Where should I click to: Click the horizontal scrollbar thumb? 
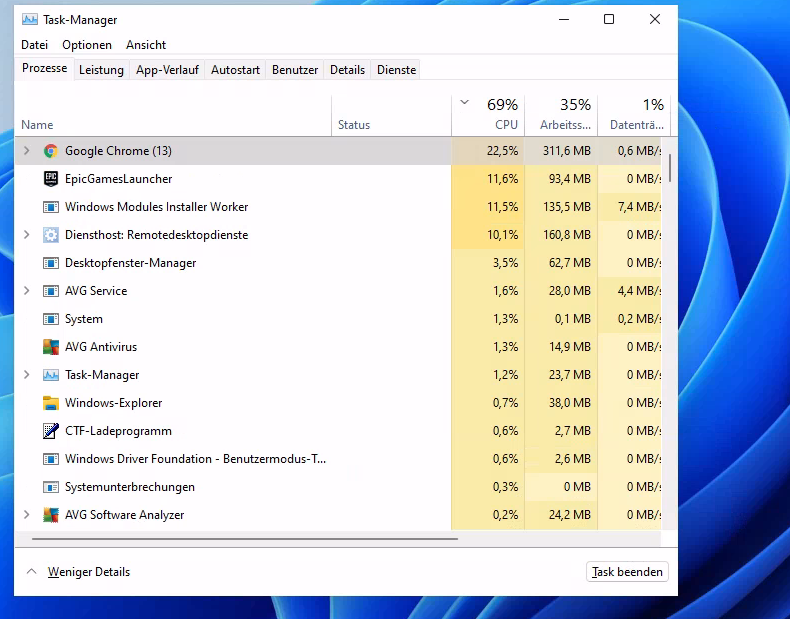click(x=245, y=539)
